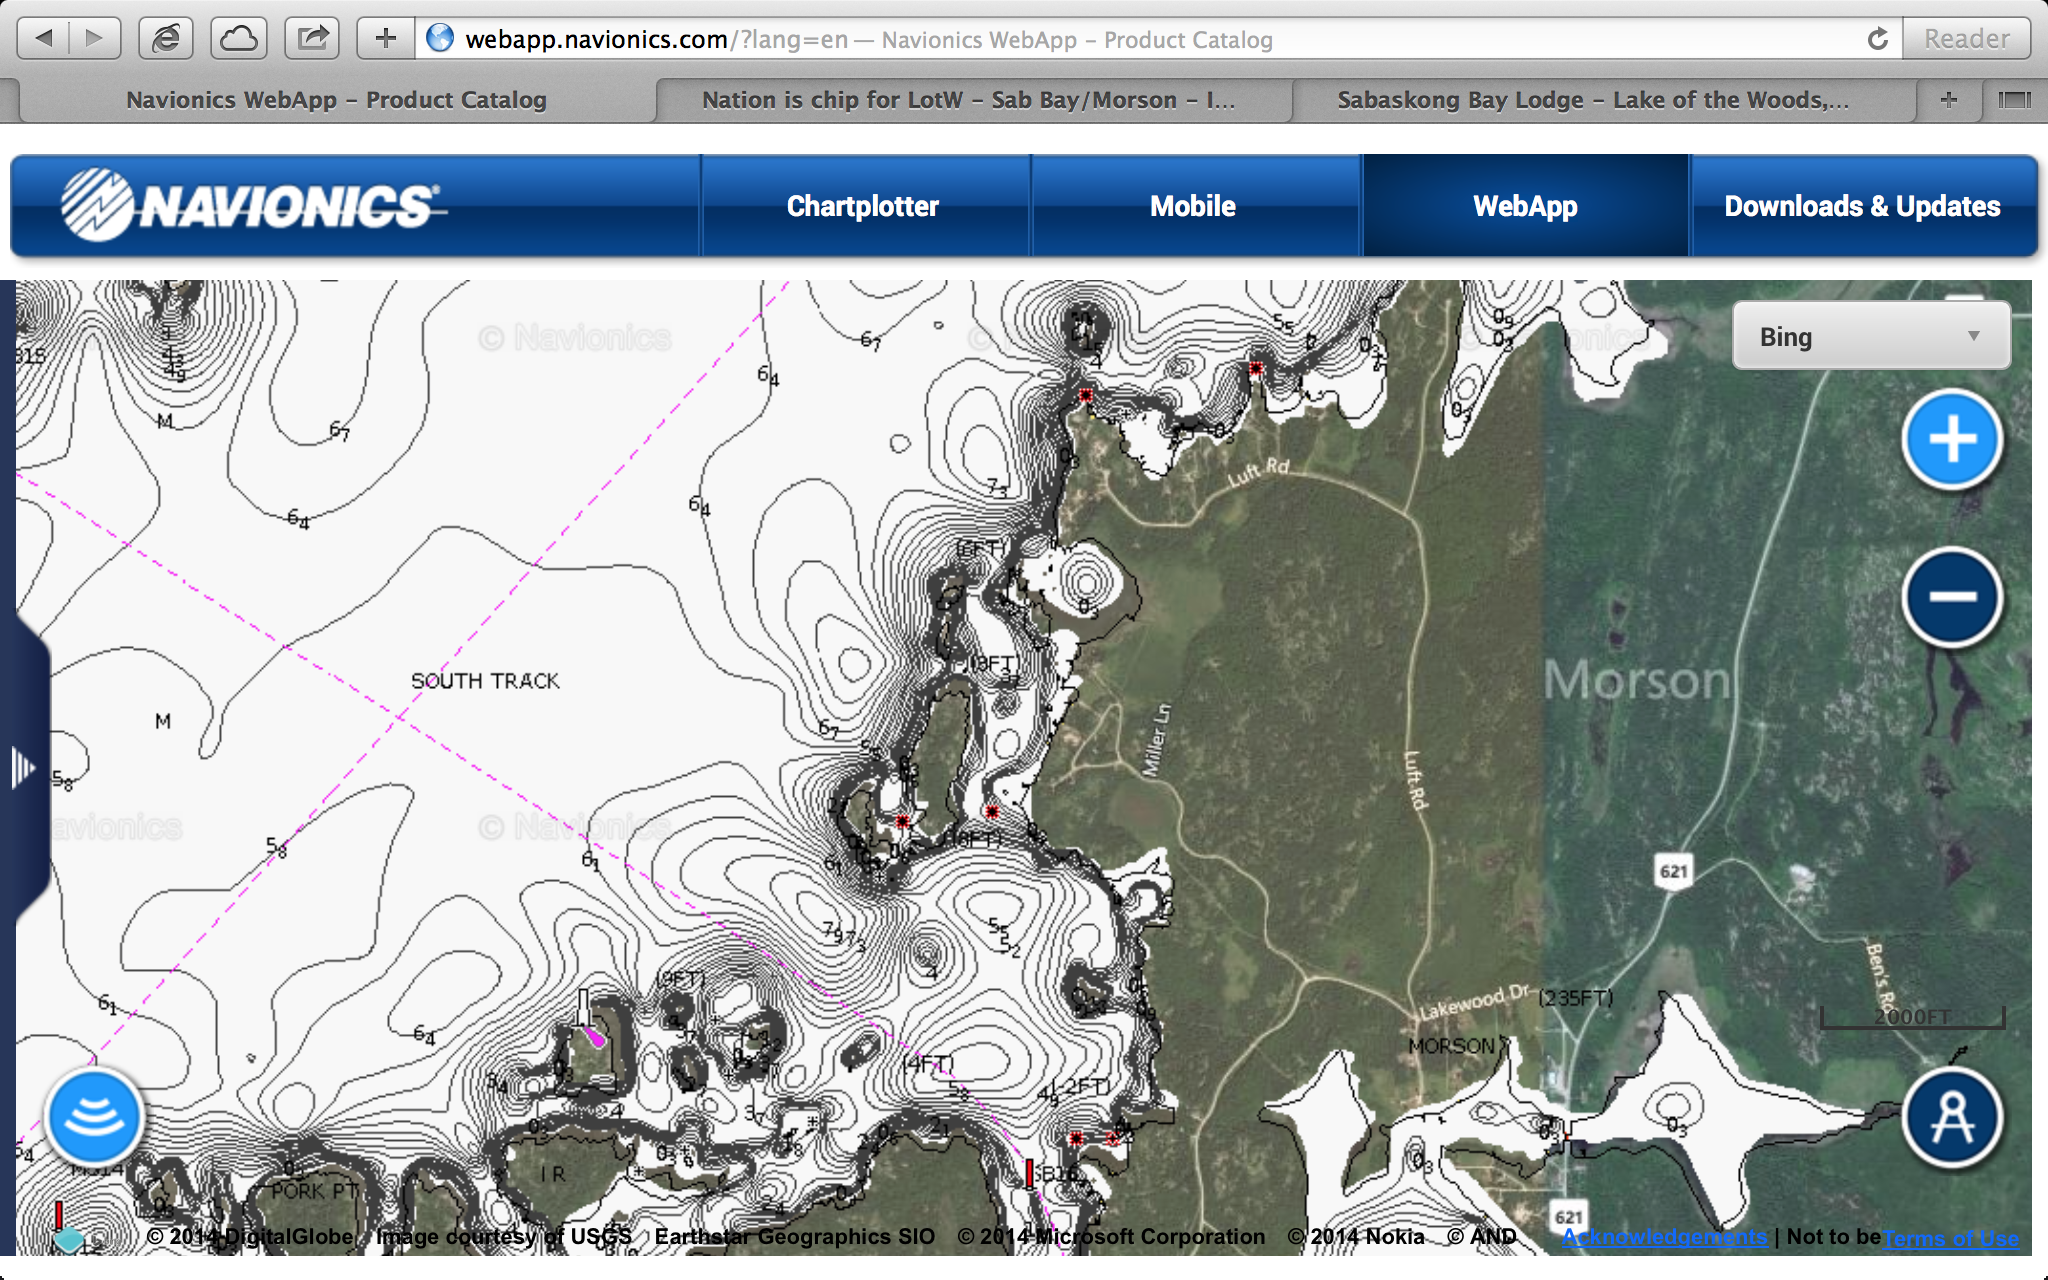The width and height of the screenshot is (2048, 1280).
Task: Open the Bing map overlay dropdown
Action: 1871,336
